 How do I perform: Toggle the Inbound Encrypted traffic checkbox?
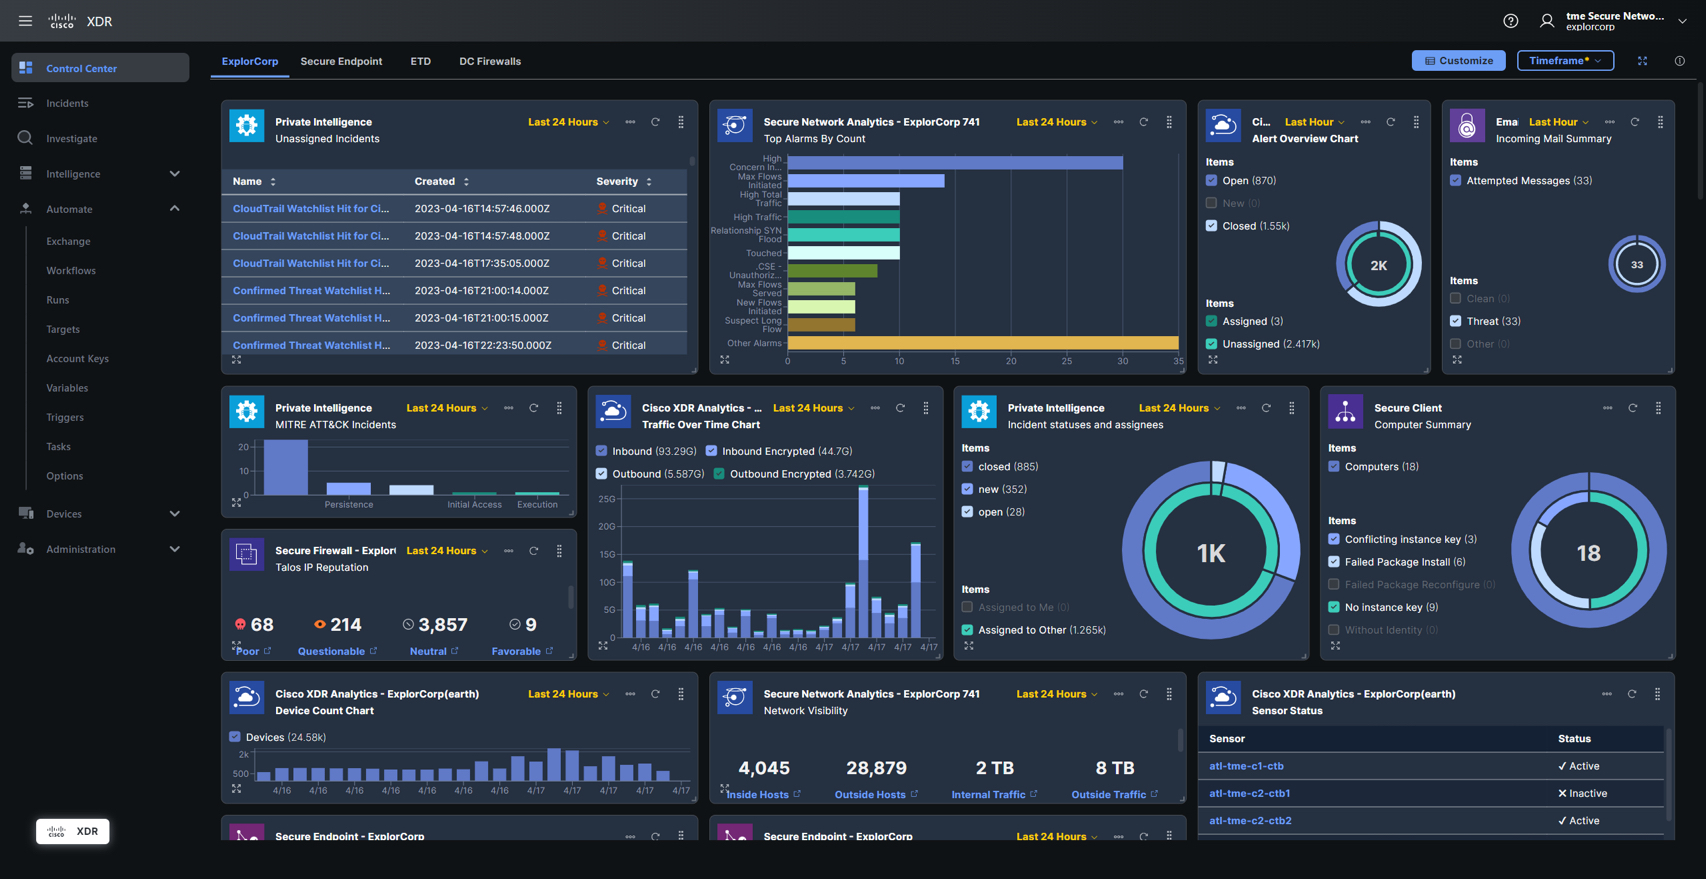click(x=711, y=451)
